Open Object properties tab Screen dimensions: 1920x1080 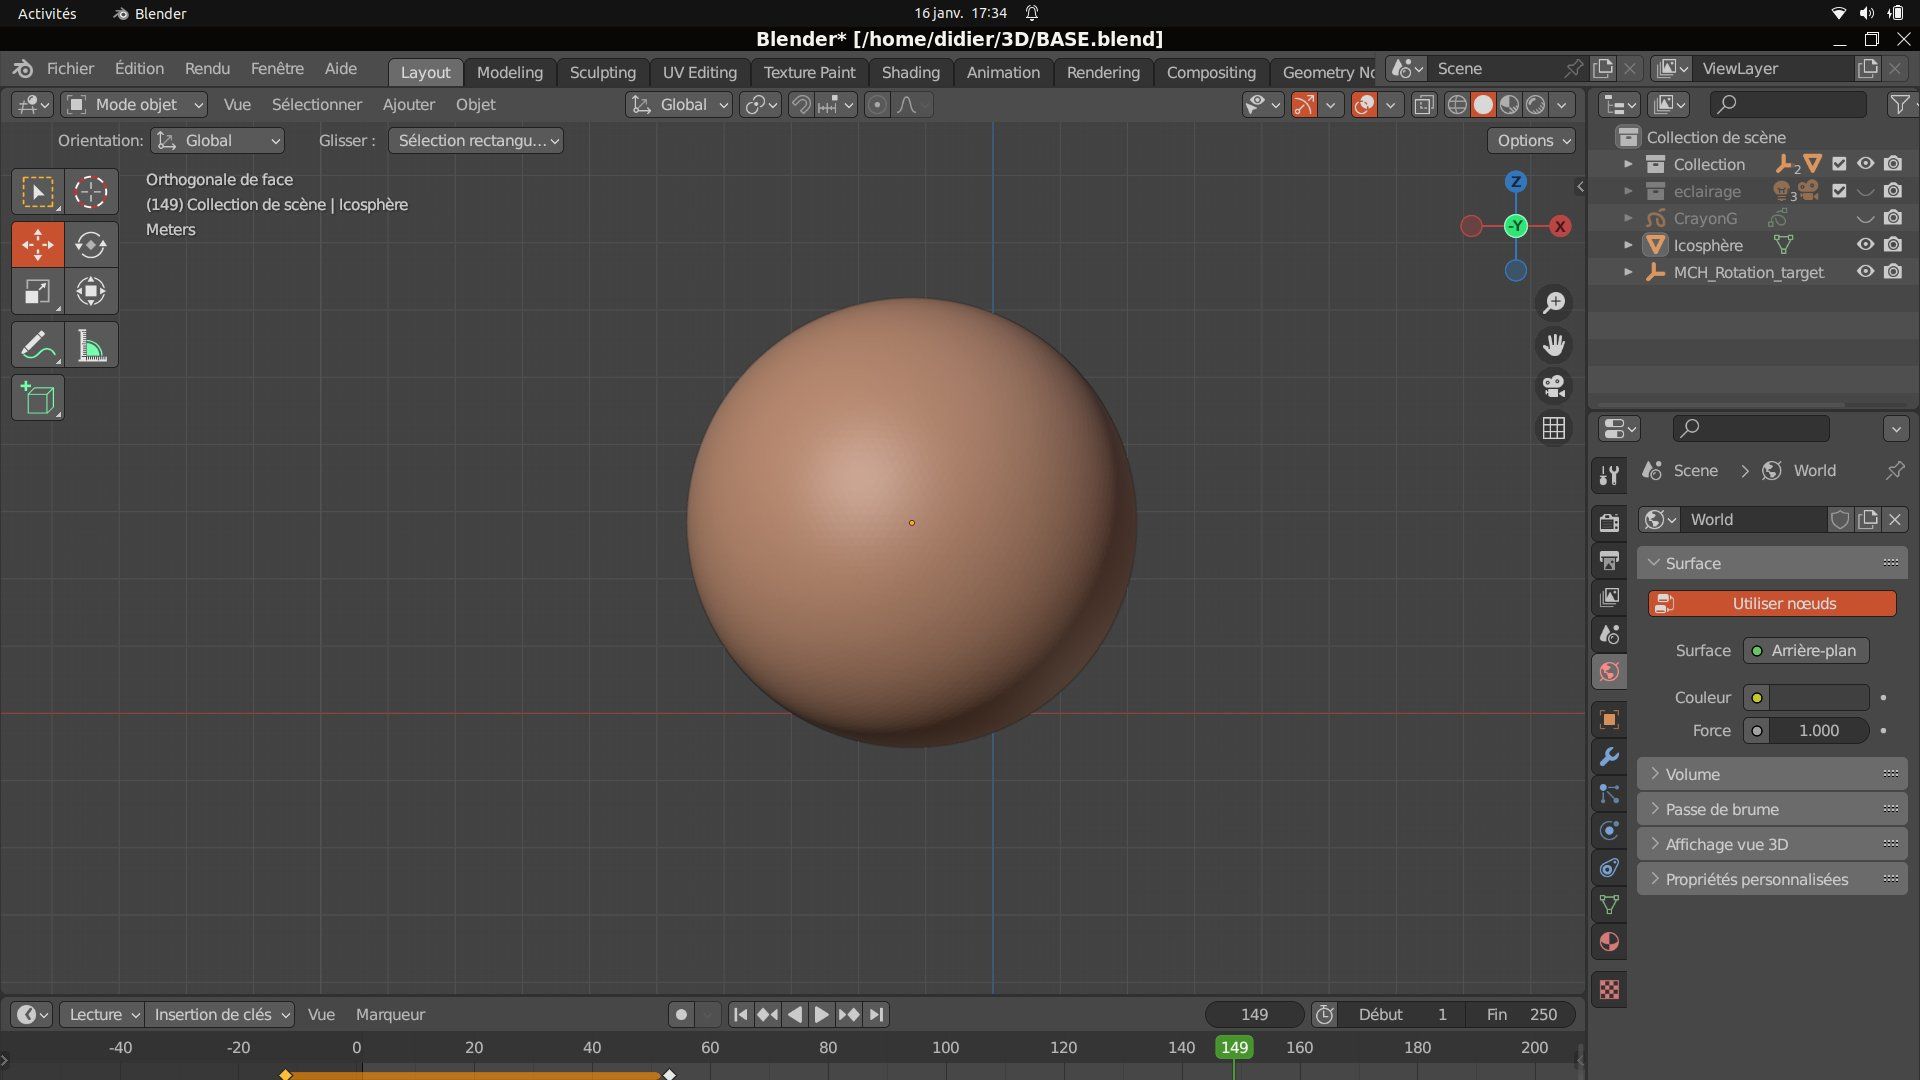(x=1609, y=719)
